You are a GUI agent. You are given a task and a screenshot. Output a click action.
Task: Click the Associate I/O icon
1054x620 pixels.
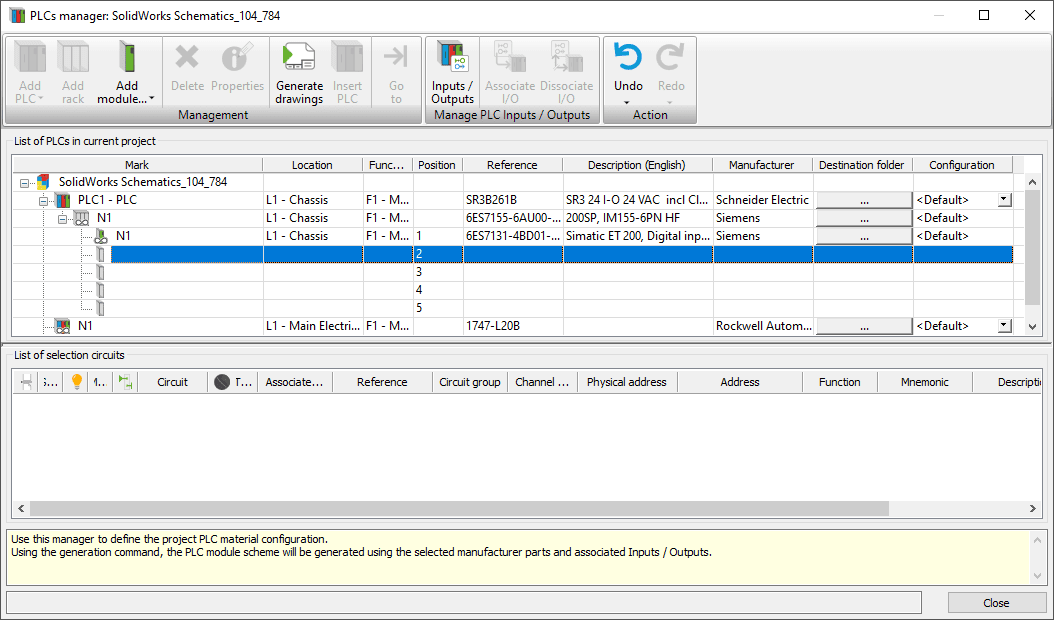(510, 58)
